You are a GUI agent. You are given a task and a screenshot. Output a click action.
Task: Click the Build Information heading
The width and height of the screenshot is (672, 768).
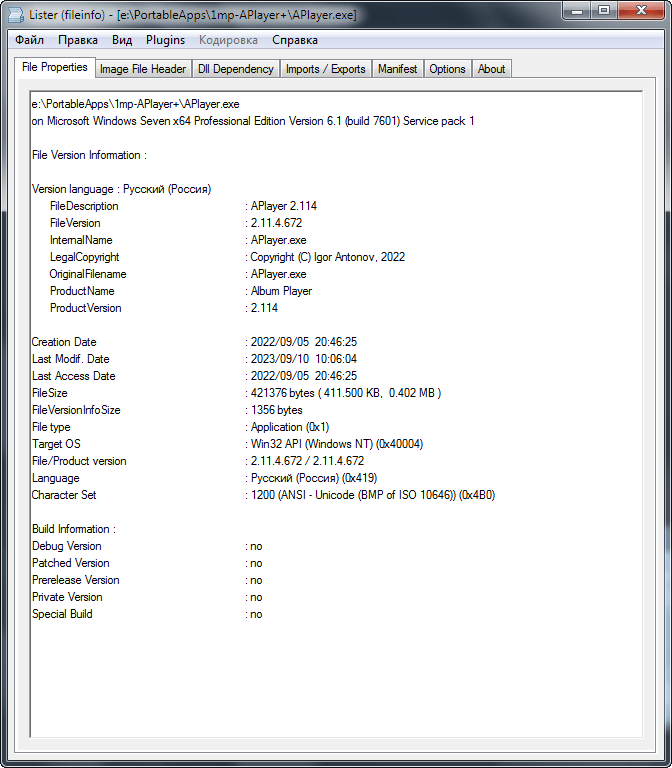[74, 529]
